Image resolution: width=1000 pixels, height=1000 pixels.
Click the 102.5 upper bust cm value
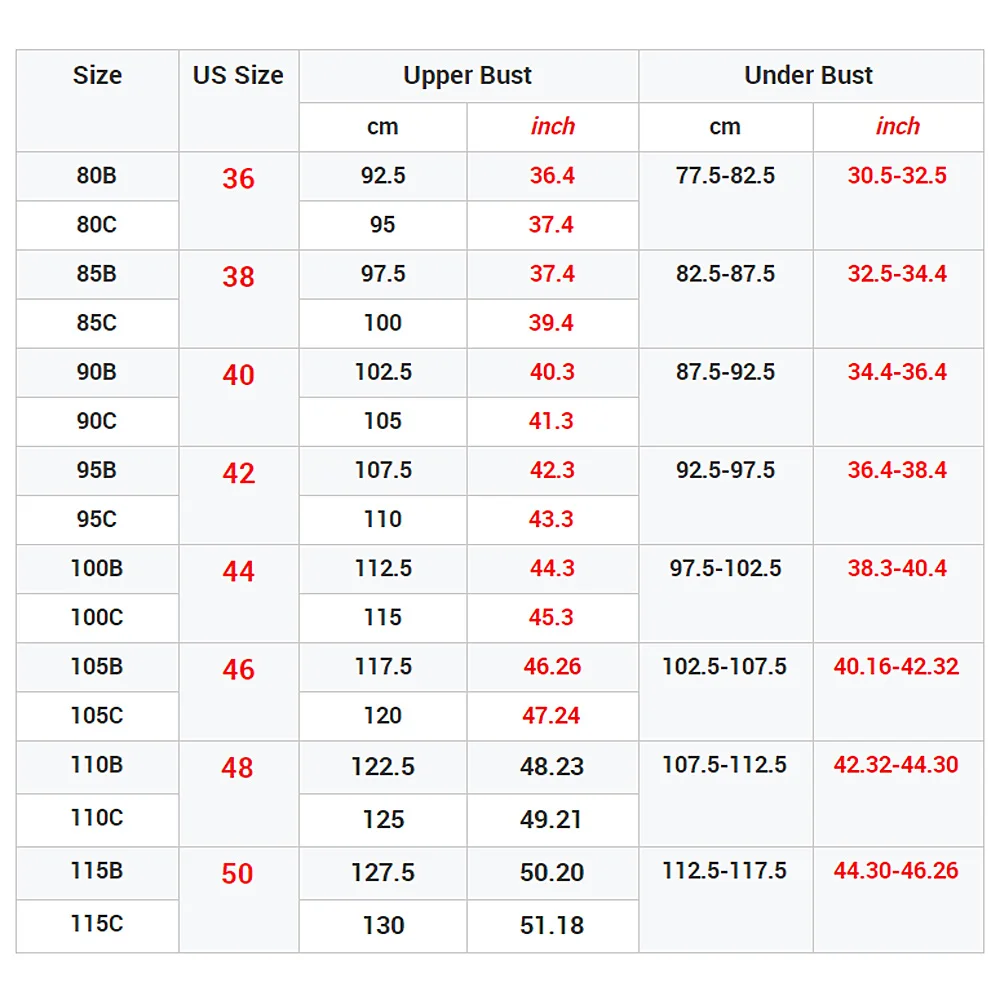coord(383,372)
